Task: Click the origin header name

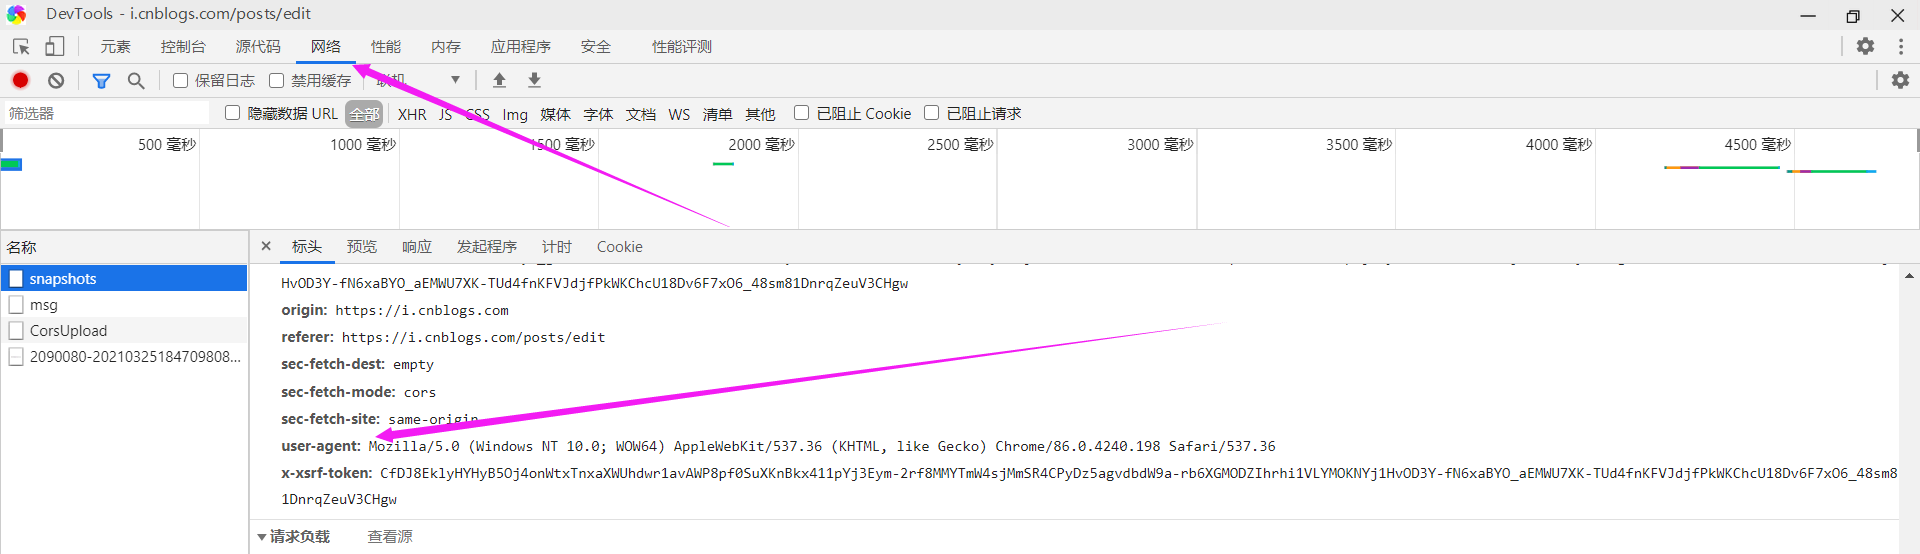Action: 304,310
